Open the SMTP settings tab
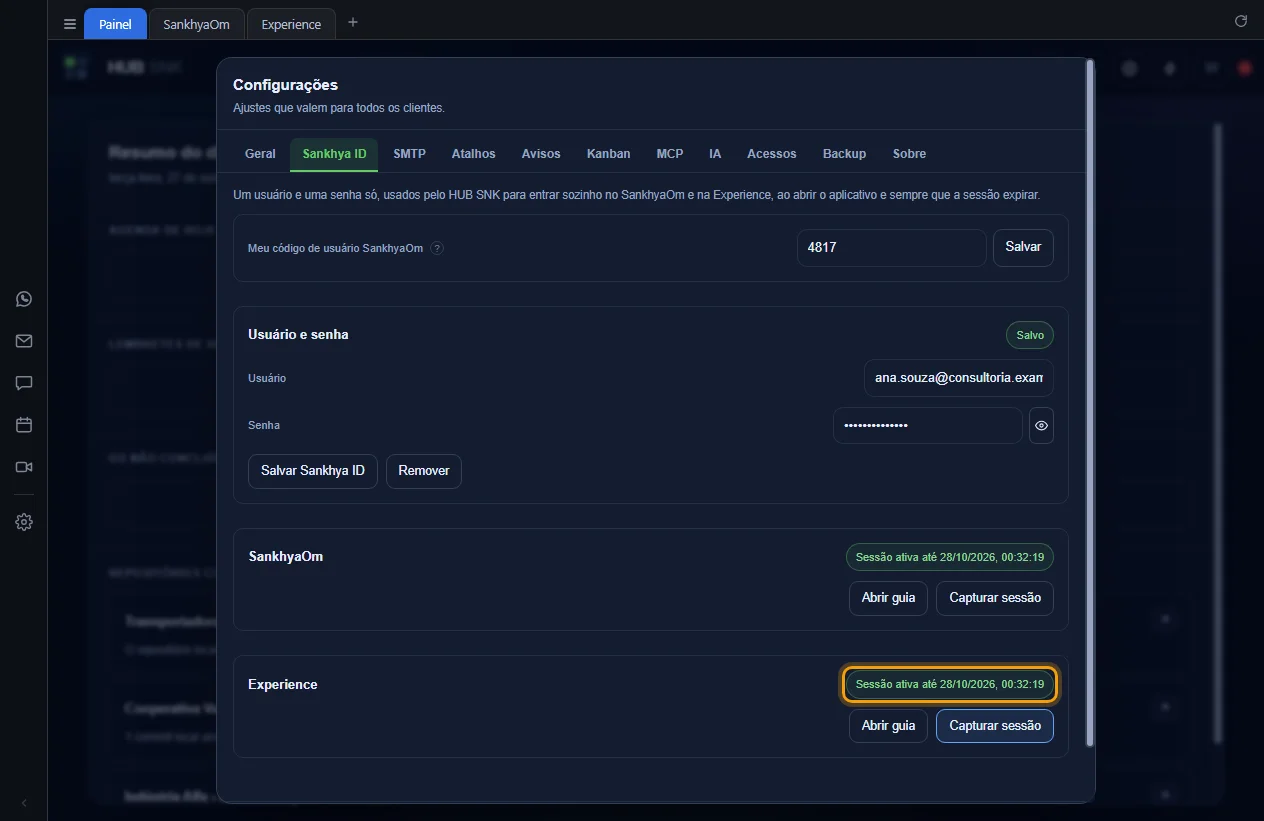This screenshot has width=1264, height=821. (409, 154)
